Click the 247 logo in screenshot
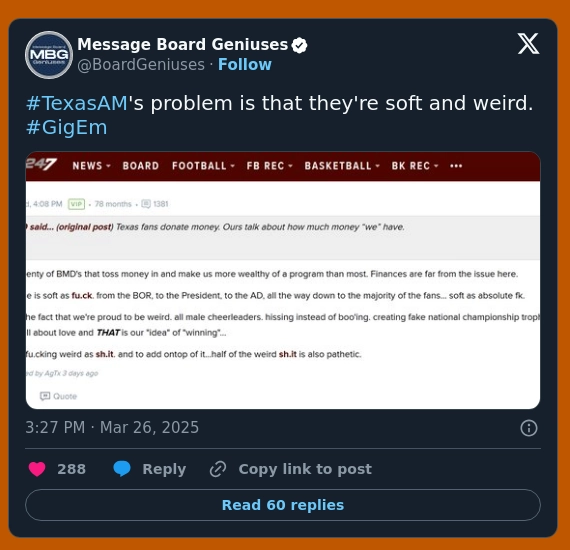This screenshot has height=550, width=570. (41, 164)
